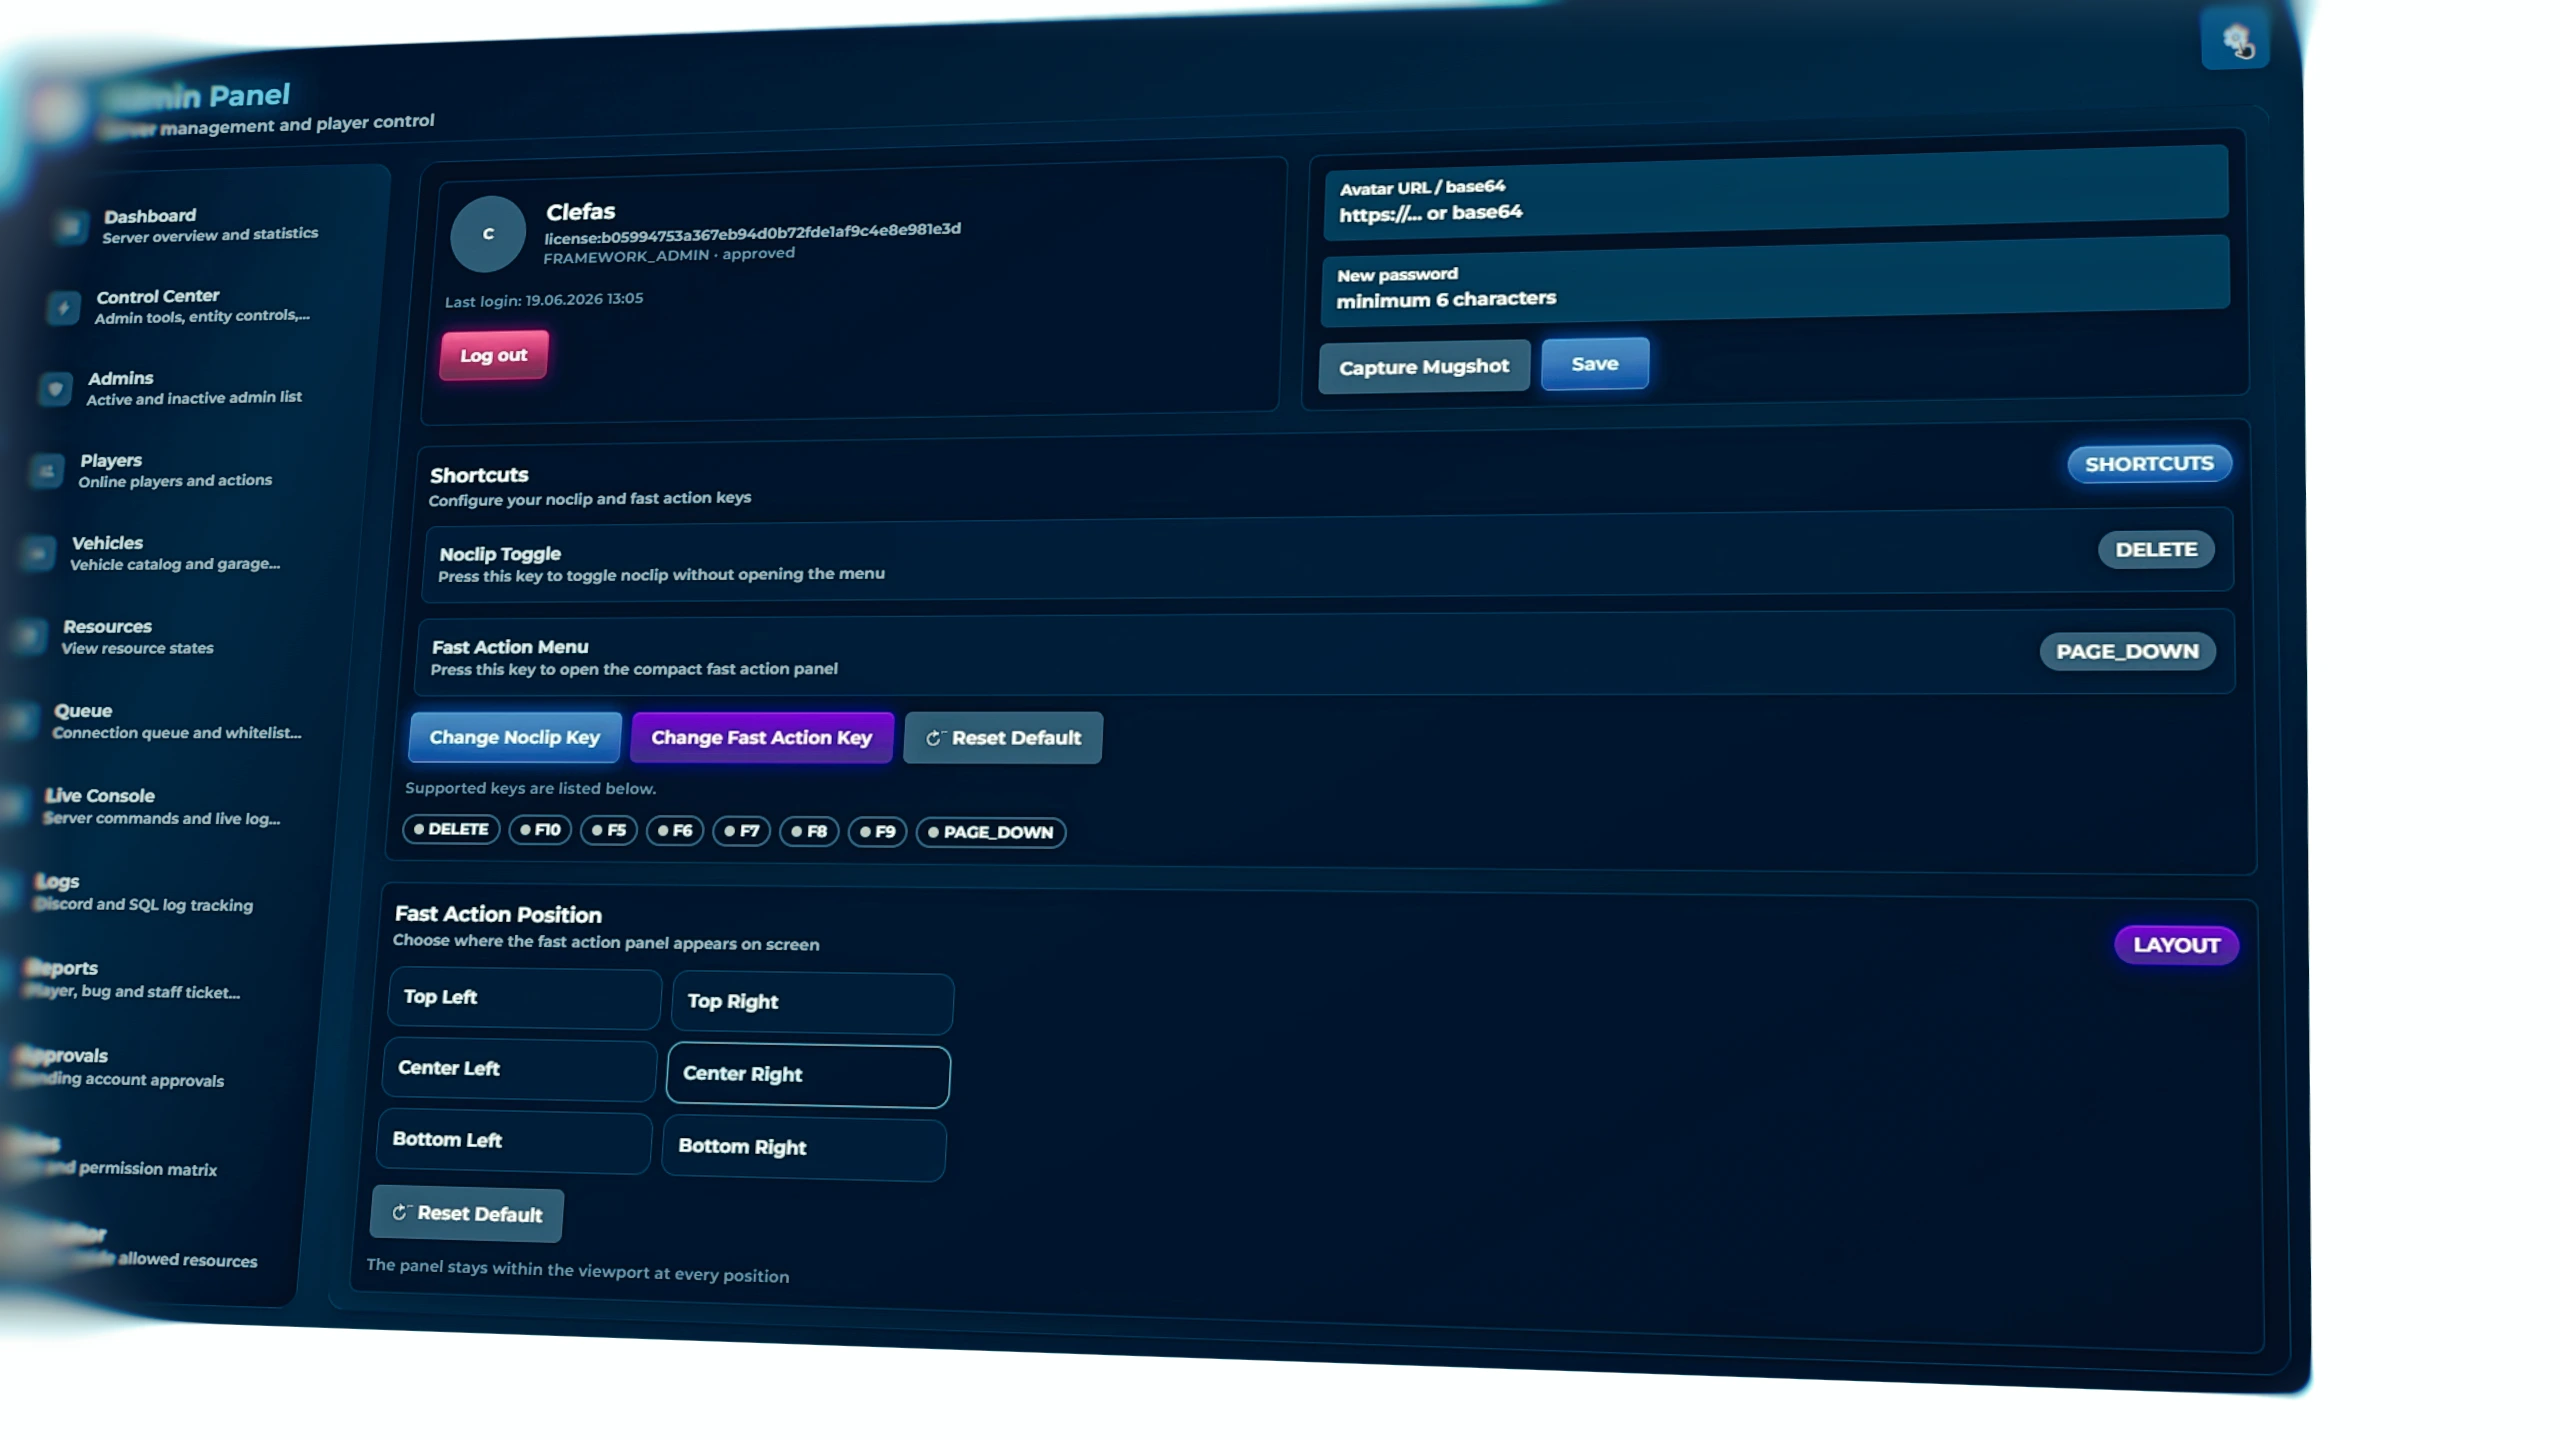This screenshot has width=2560, height=1440.
Task: Click the Clefas avatar circle
Action: pyautogui.click(x=488, y=234)
